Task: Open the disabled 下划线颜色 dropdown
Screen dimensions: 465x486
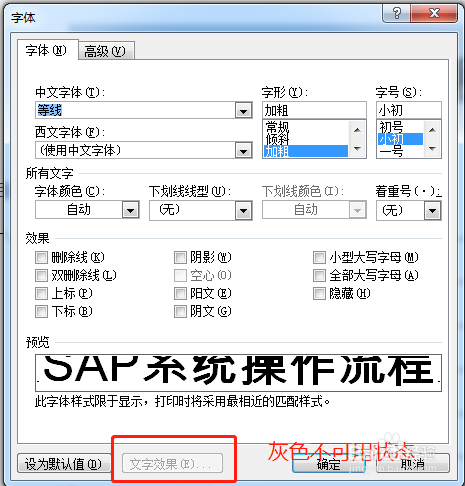Action: pyautogui.click(x=357, y=210)
